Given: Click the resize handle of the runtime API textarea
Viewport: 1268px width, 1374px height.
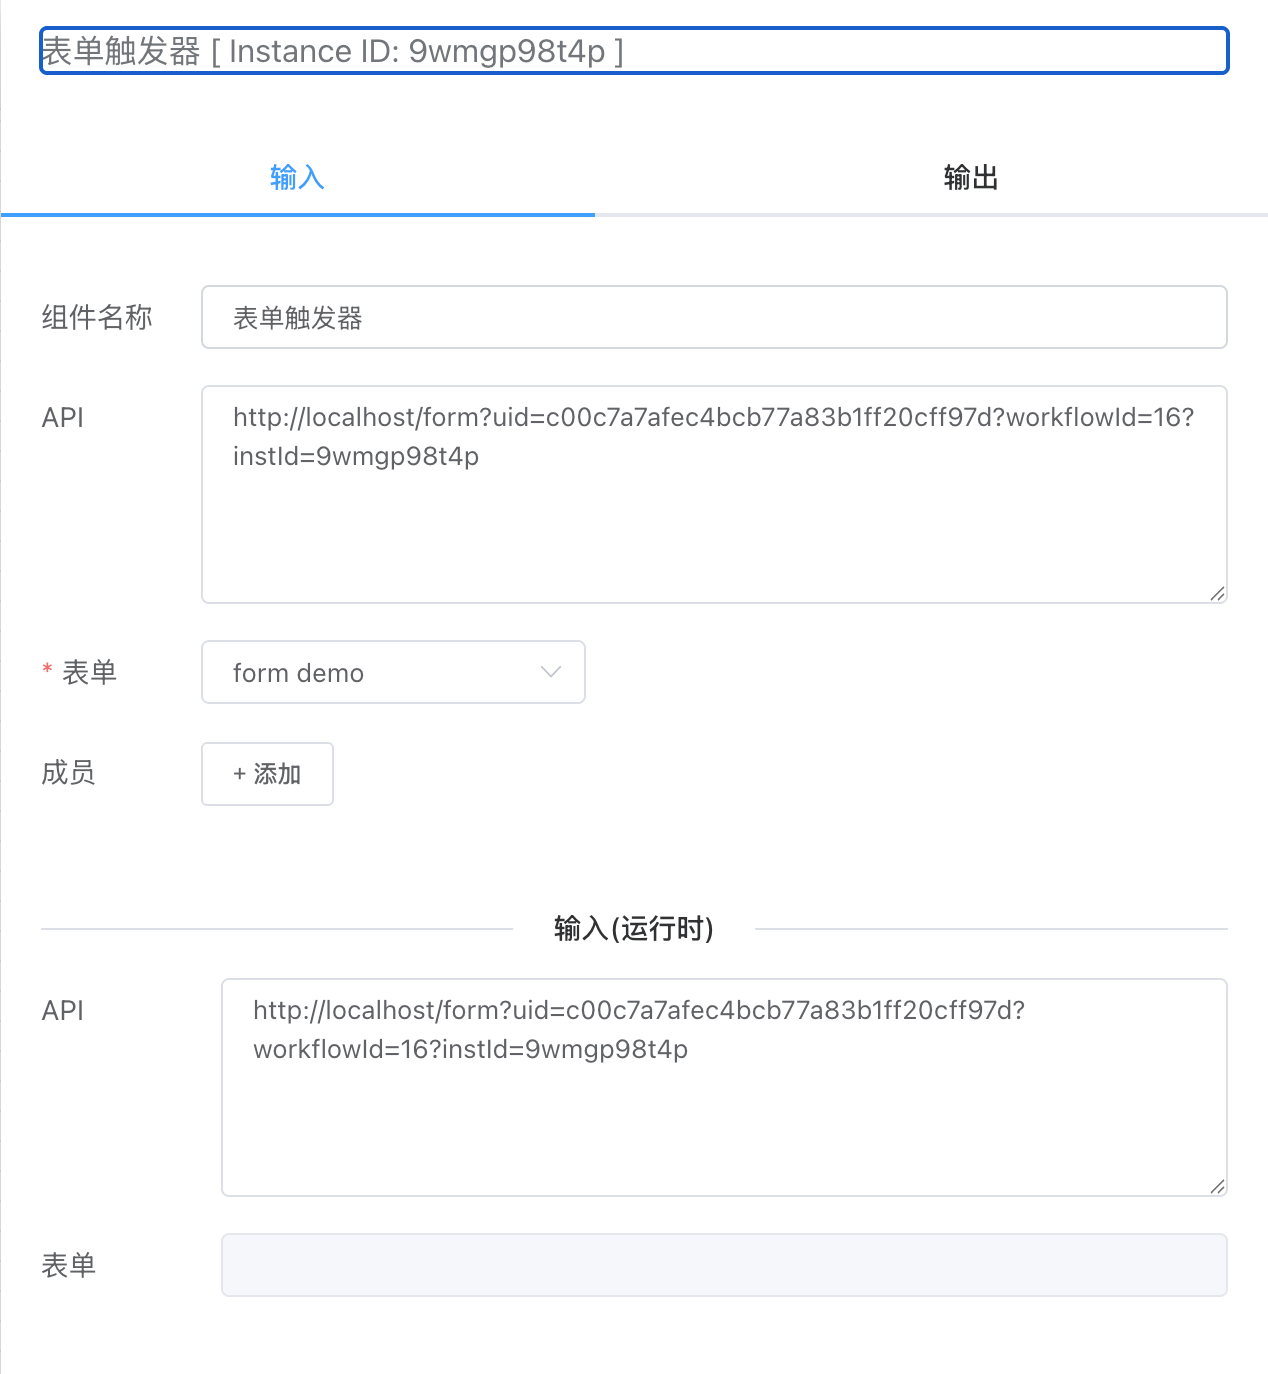Looking at the screenshot, I should coord(1218,1188).
